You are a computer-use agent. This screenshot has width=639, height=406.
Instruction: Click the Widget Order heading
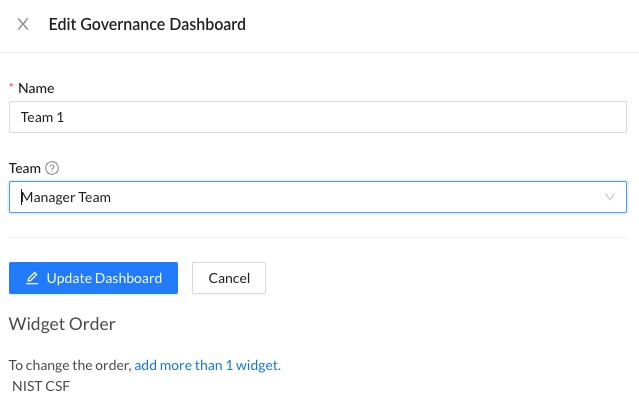[x=62, y=324]
